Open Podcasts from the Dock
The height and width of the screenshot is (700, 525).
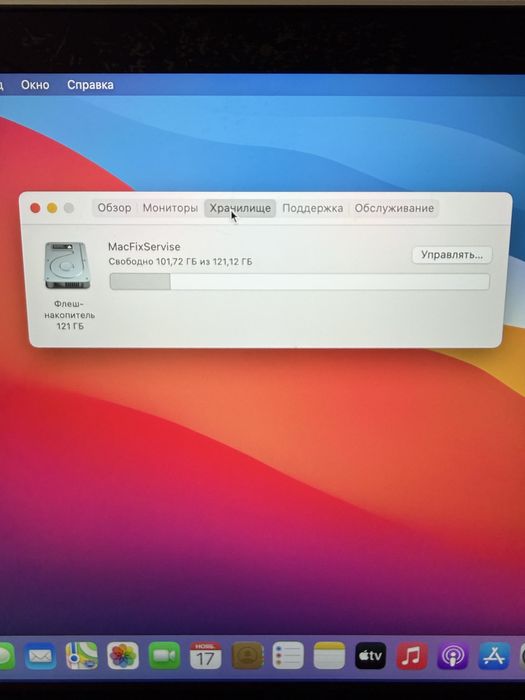click(453, 656)
